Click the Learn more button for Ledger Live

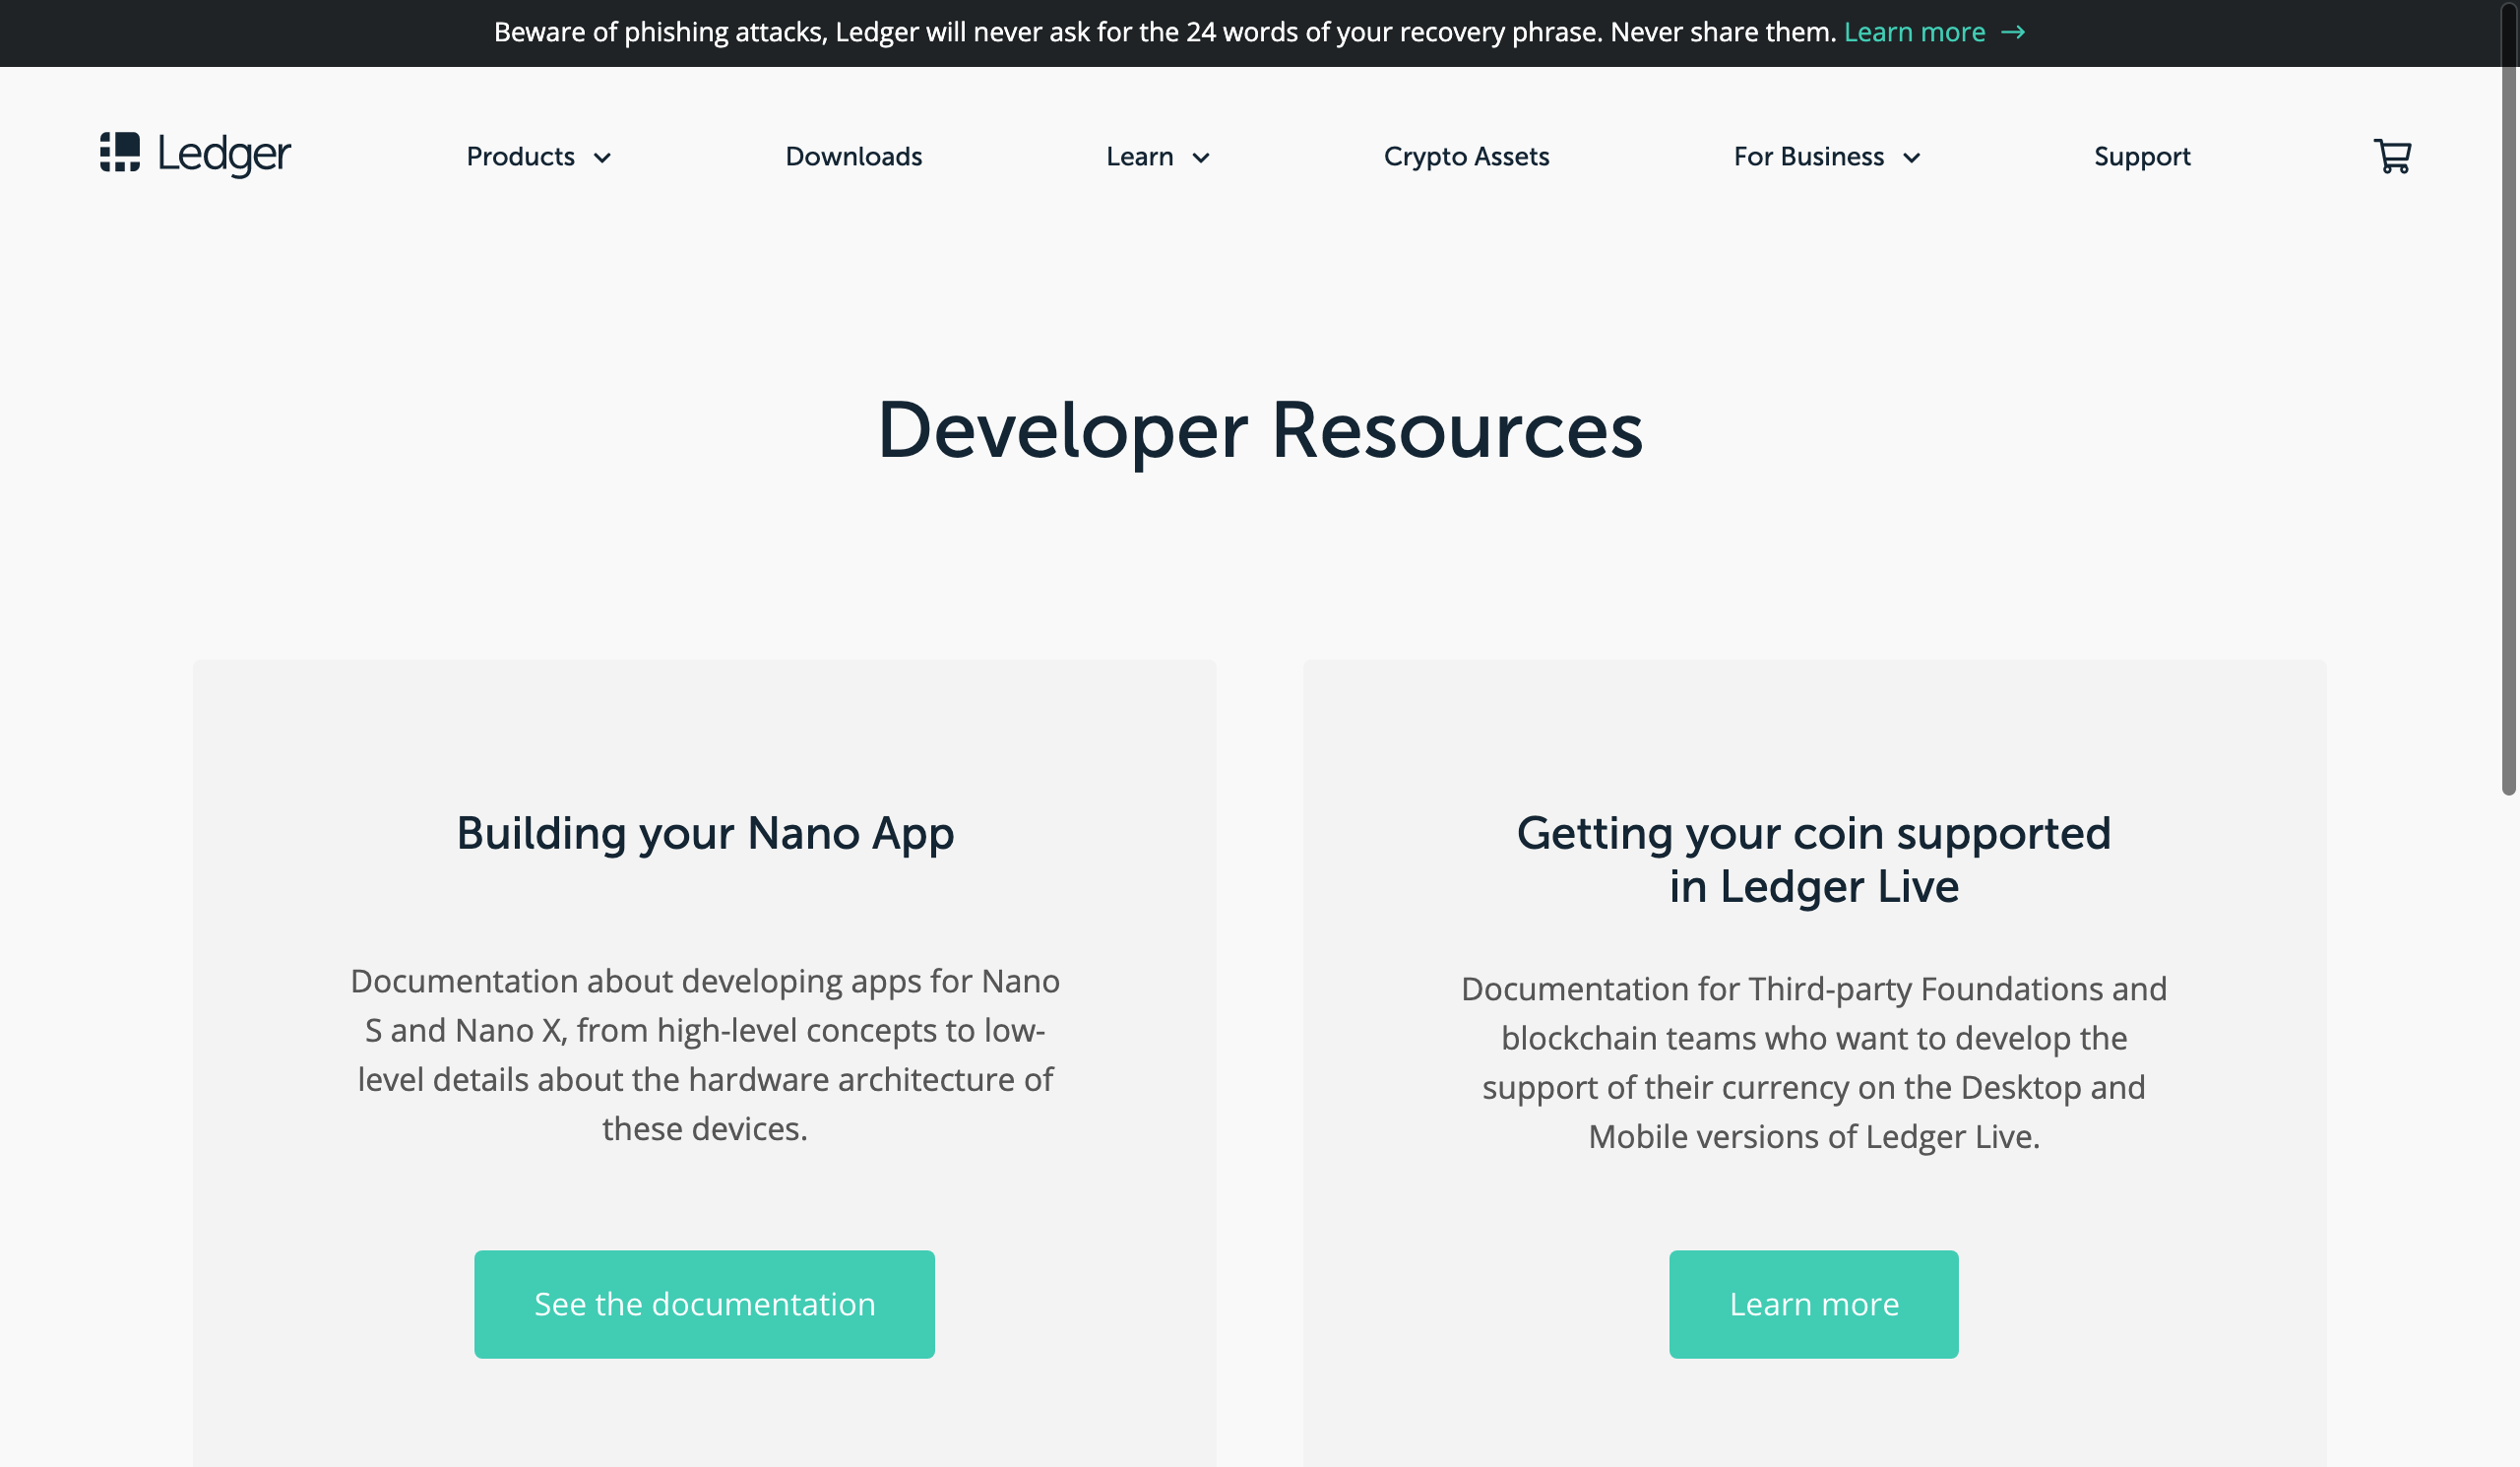point(1813,1304)
